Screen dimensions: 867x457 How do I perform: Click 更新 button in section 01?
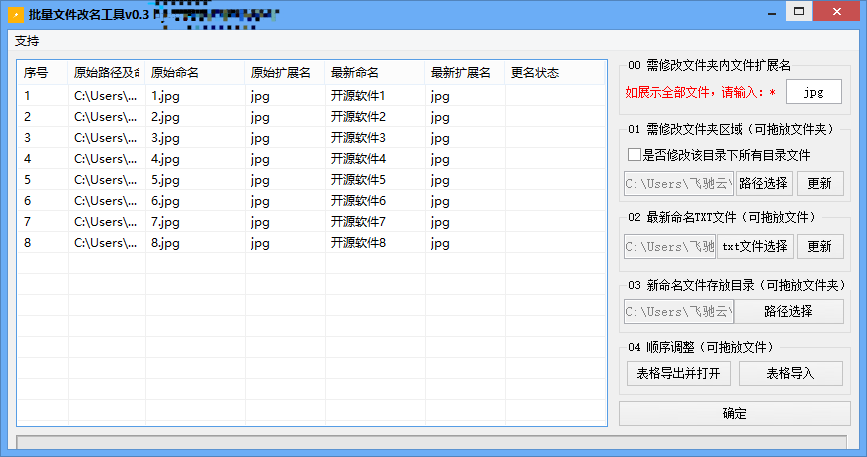(819, 183)
